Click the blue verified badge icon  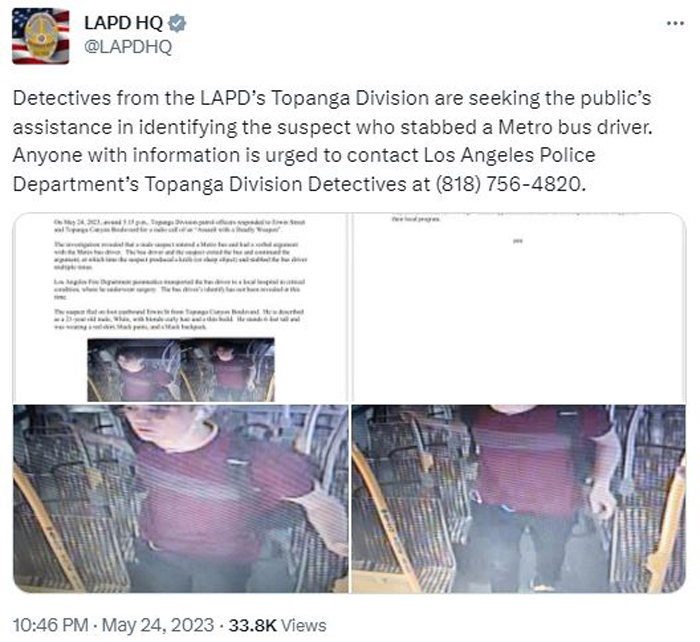point(177,23)
